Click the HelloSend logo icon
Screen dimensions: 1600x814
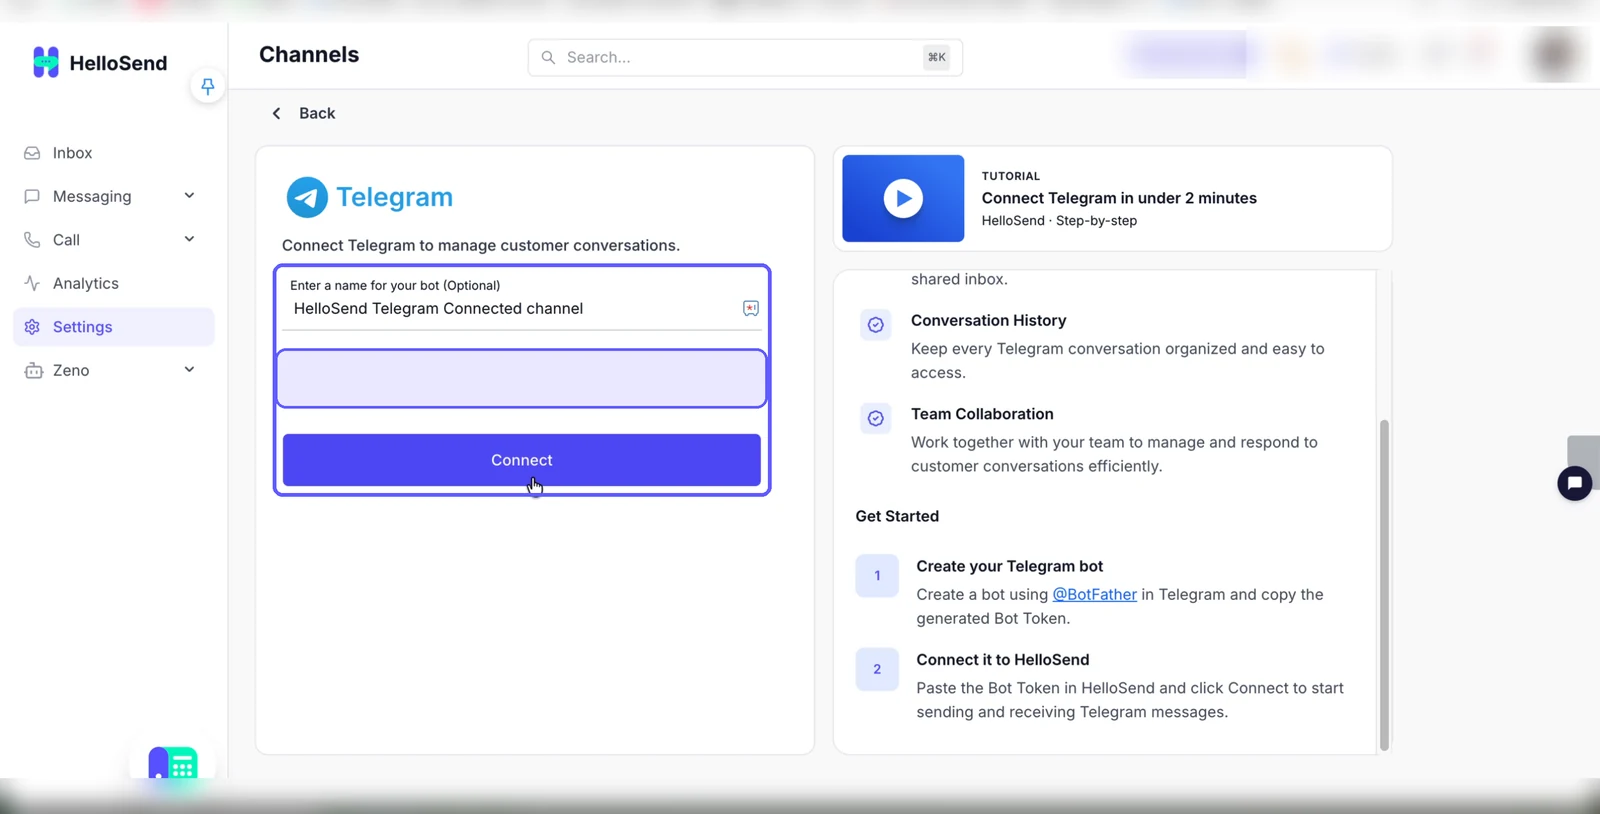pos(46,62)
